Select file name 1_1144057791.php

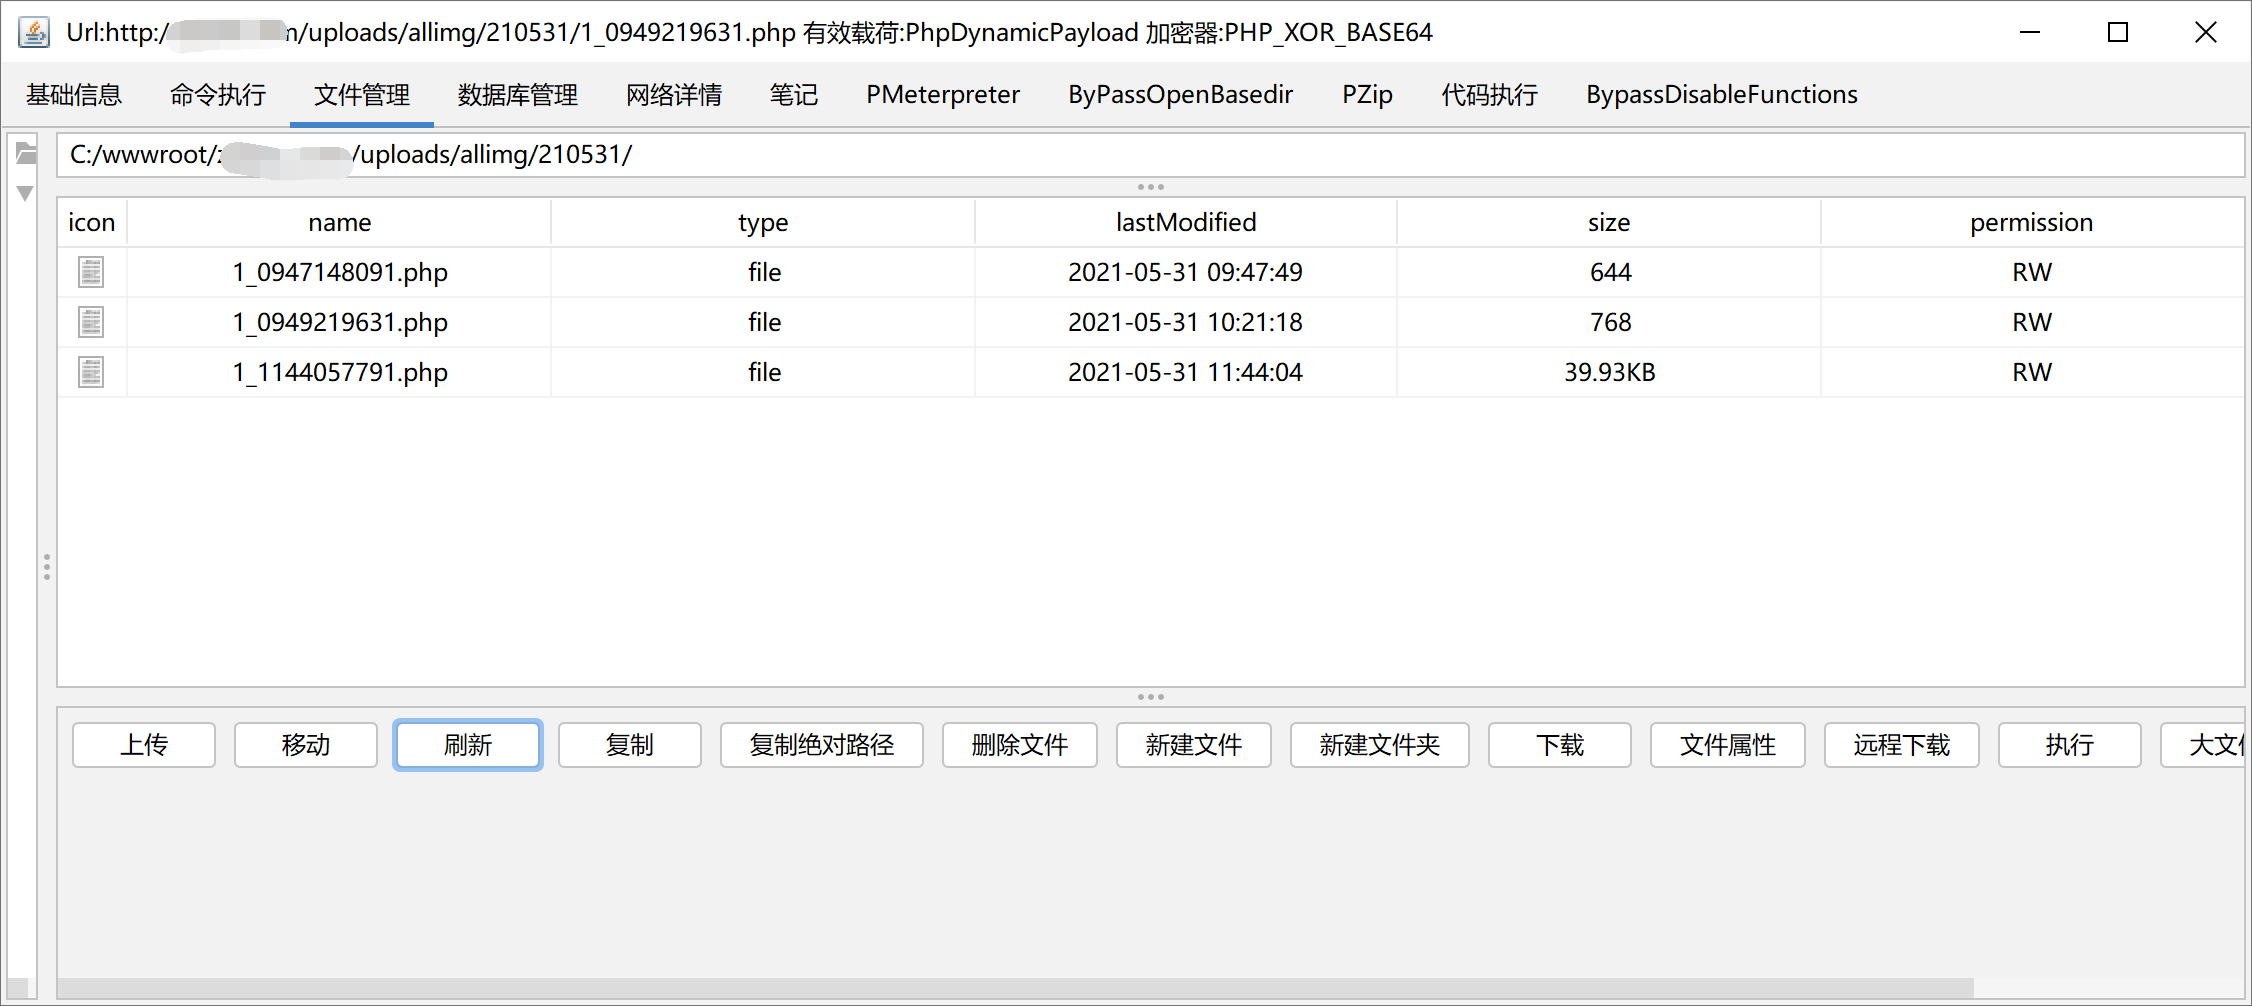click(340, 372)
